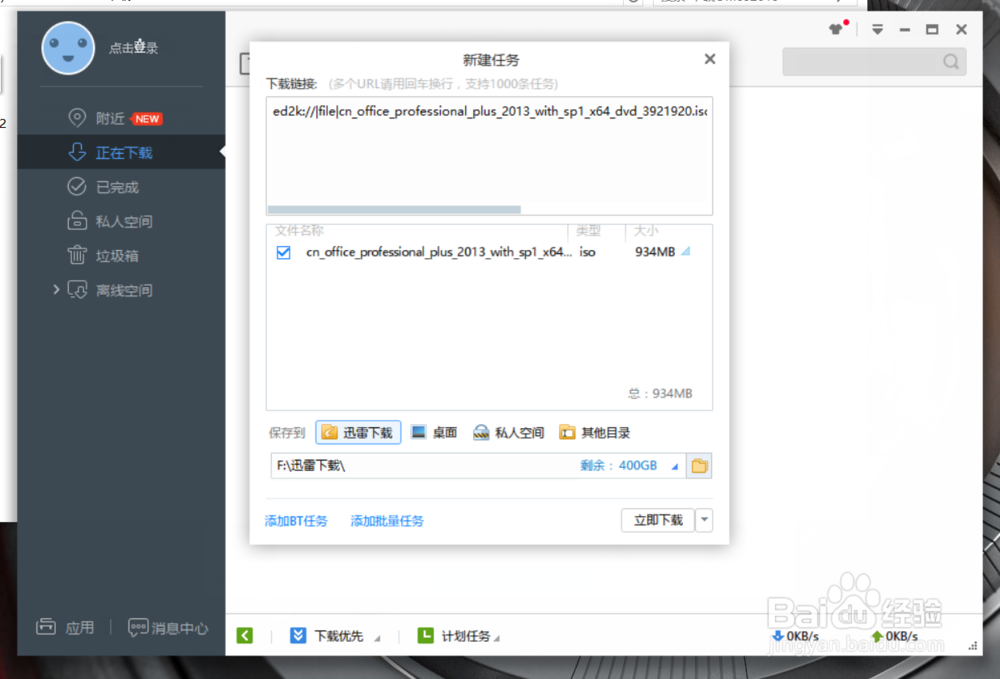Expand the save path history dropdown arrow
The height and width of the screenshot is (679, 1000).
675,466
